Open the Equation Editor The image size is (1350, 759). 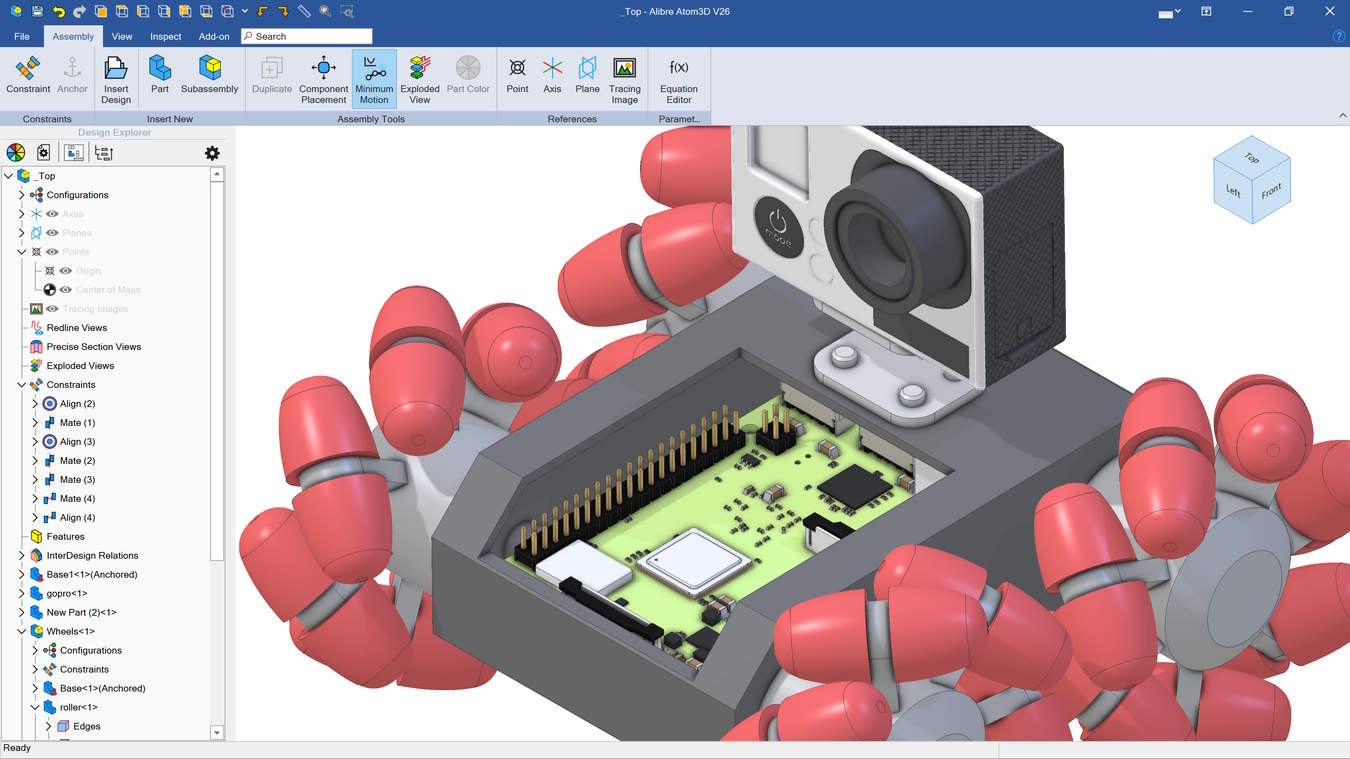(x=678, y=75)
